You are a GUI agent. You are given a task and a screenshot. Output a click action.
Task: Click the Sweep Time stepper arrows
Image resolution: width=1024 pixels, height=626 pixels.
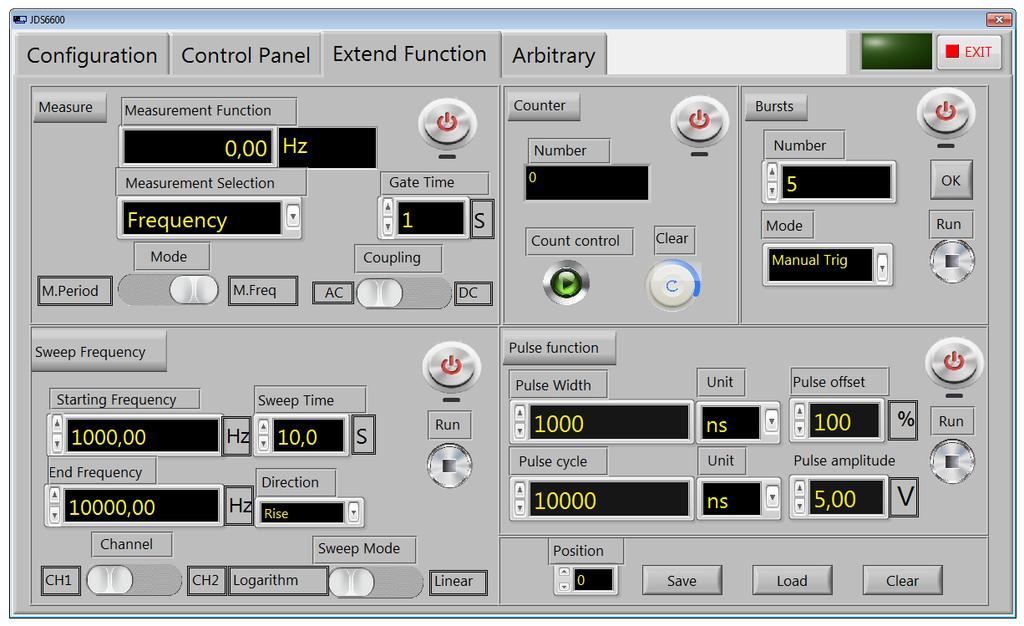pyautogui.click(x=263, y=435)
